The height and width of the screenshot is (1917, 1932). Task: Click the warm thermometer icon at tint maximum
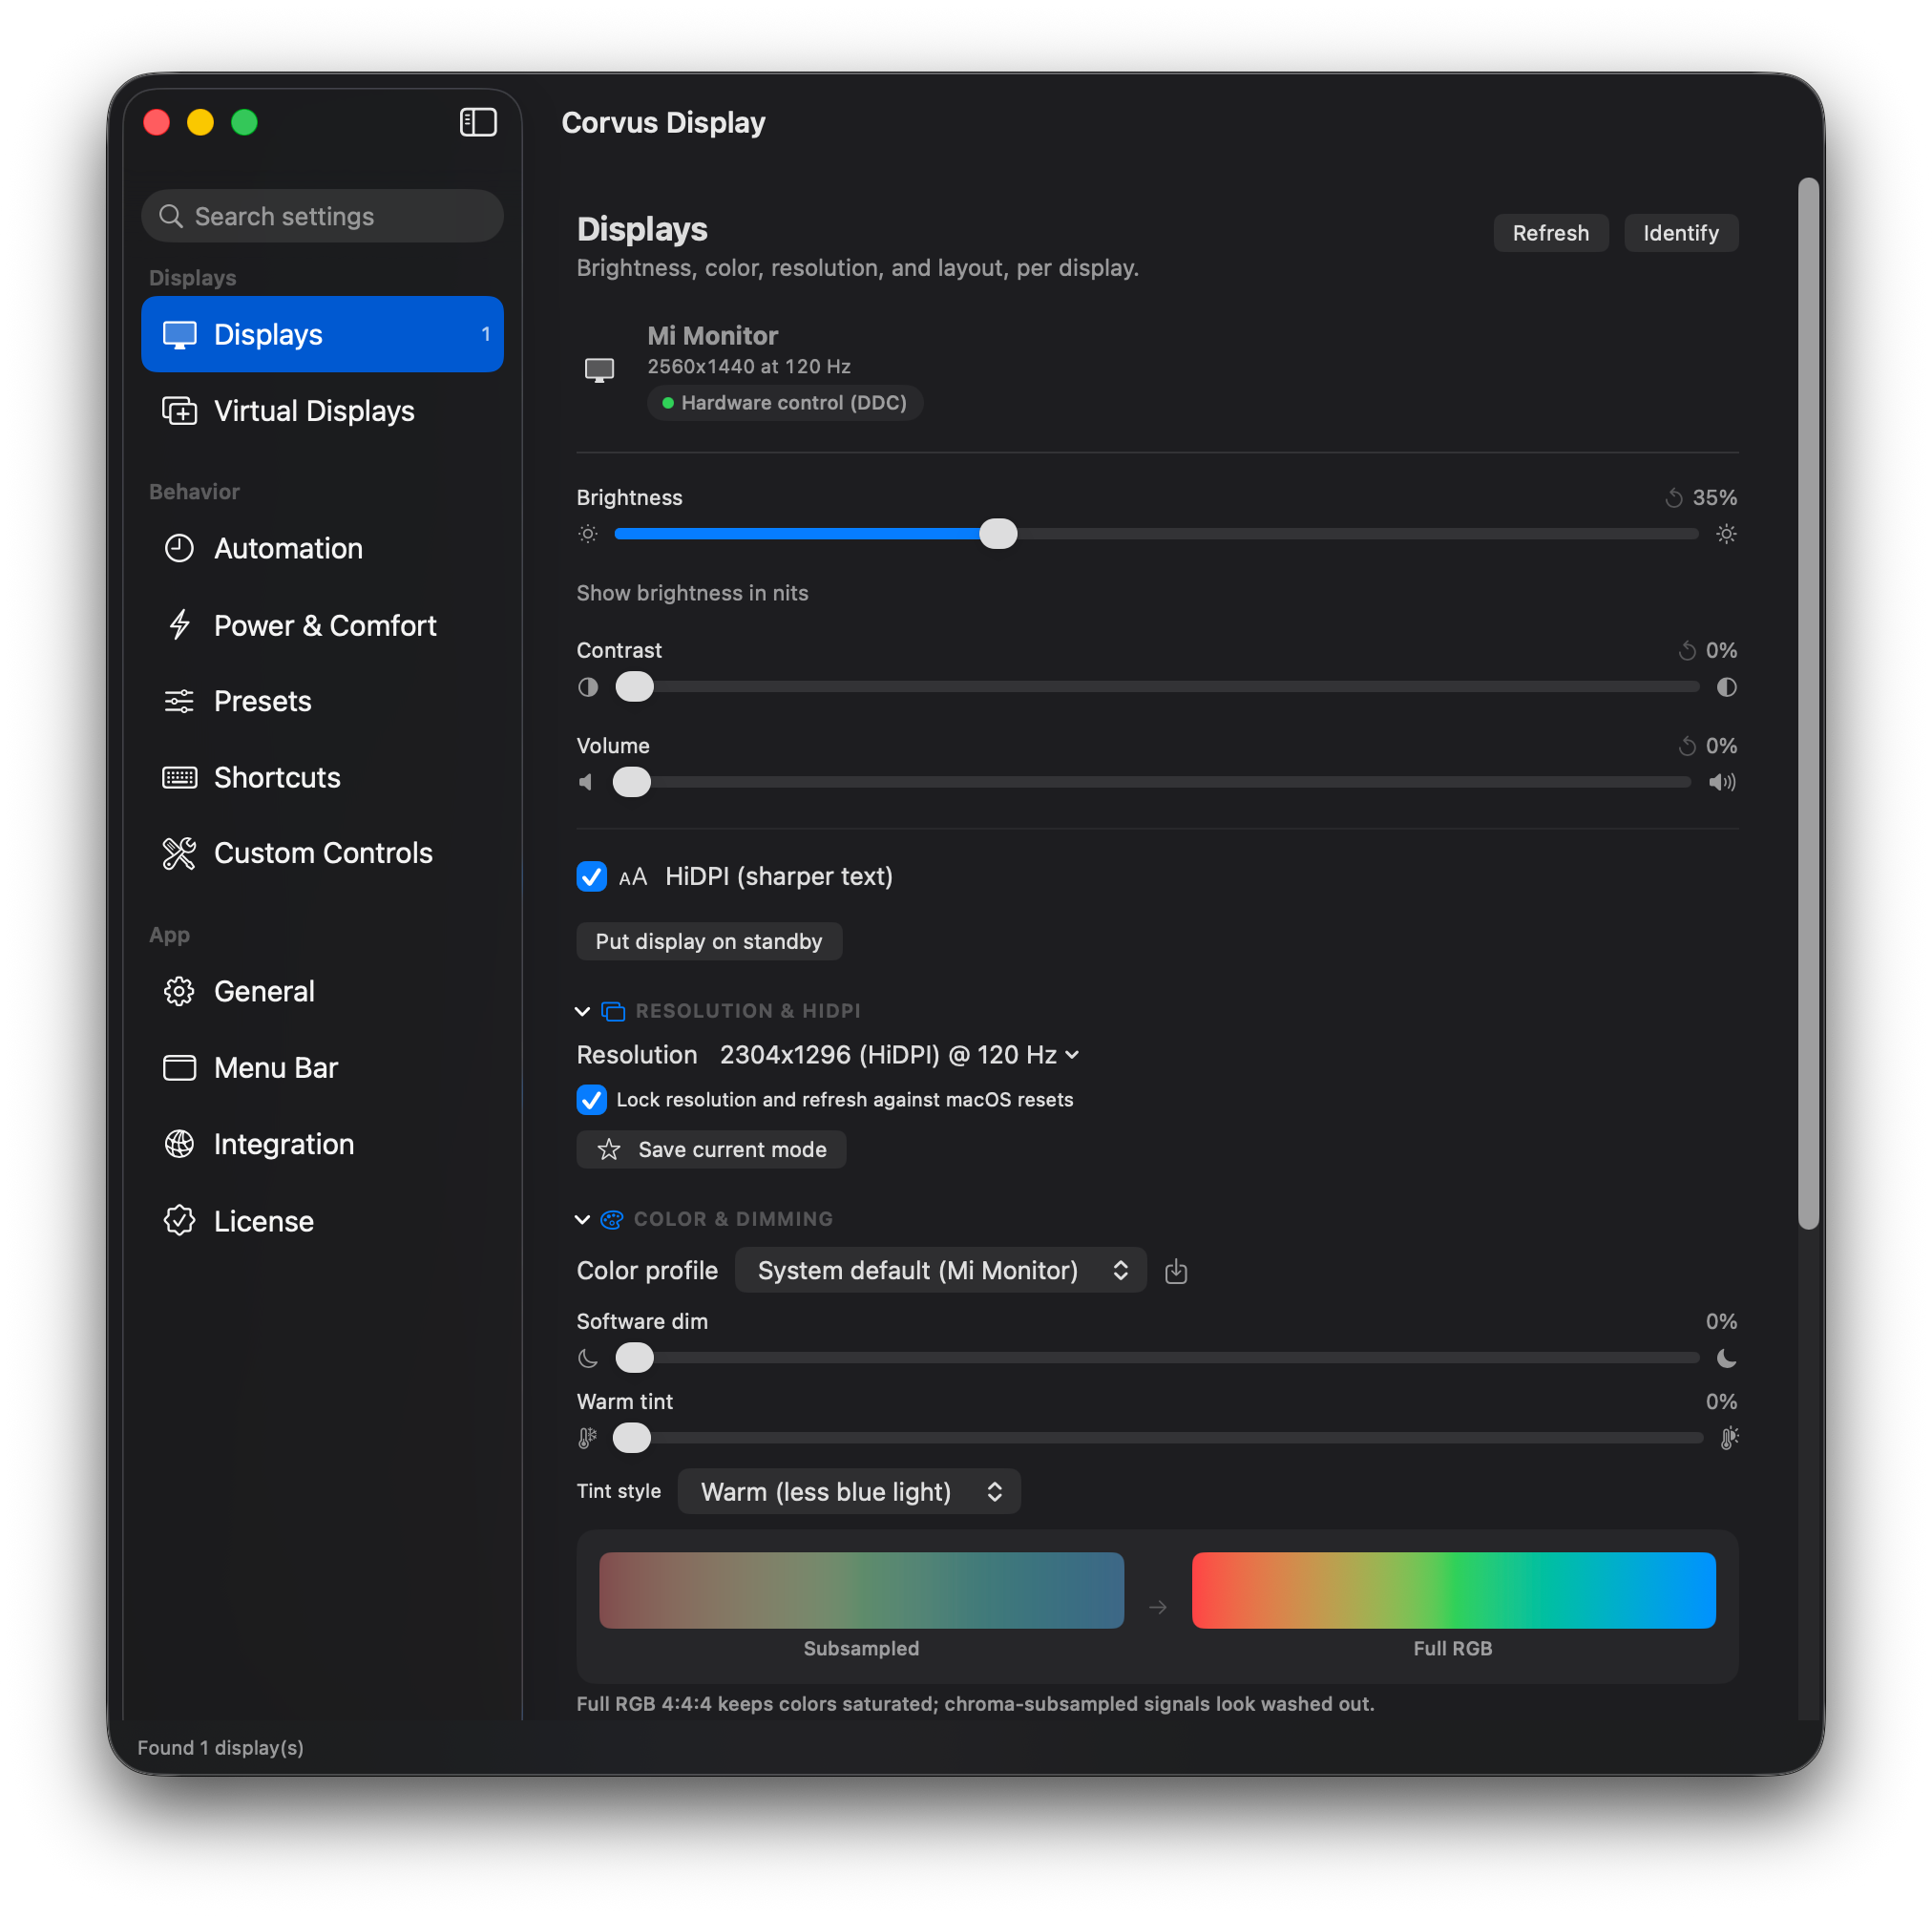point(1729,1438)
